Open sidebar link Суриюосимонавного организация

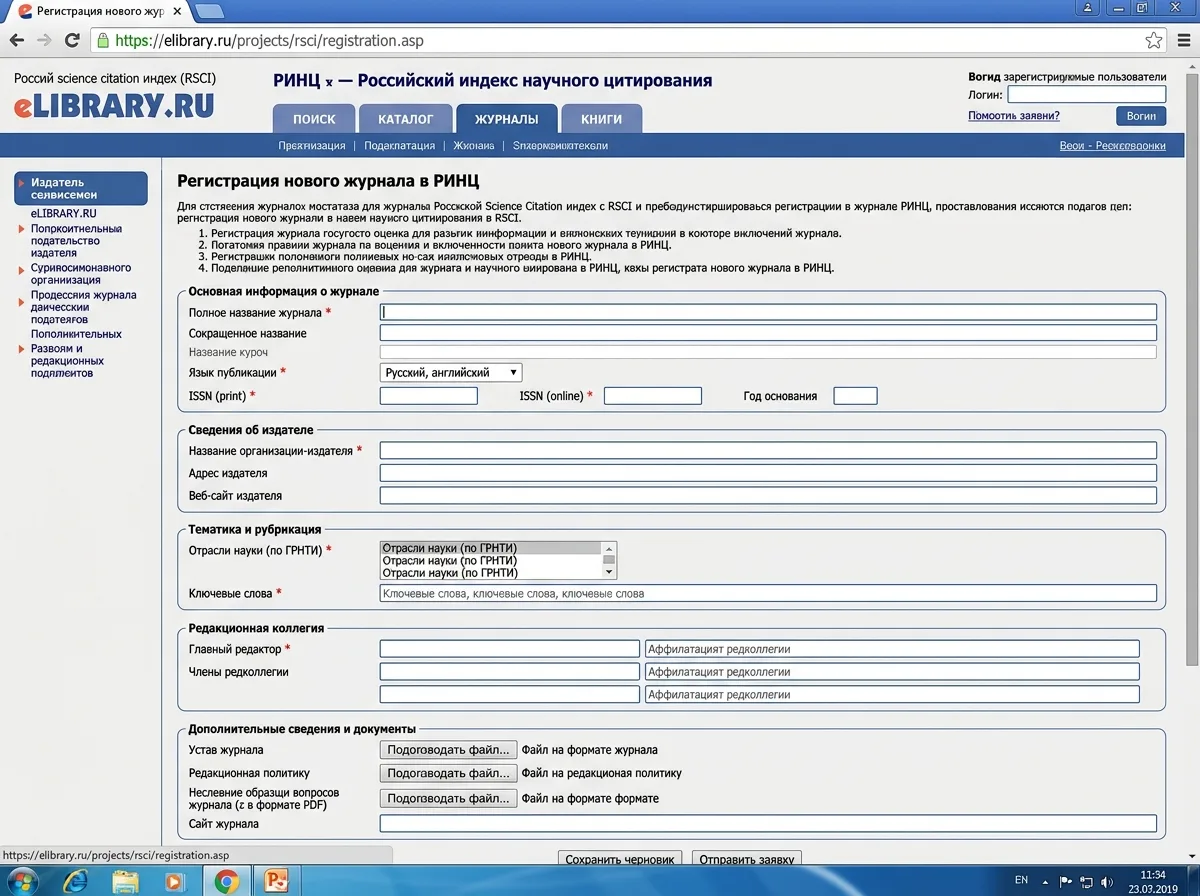pyautogui.click(x=81, y=274)
